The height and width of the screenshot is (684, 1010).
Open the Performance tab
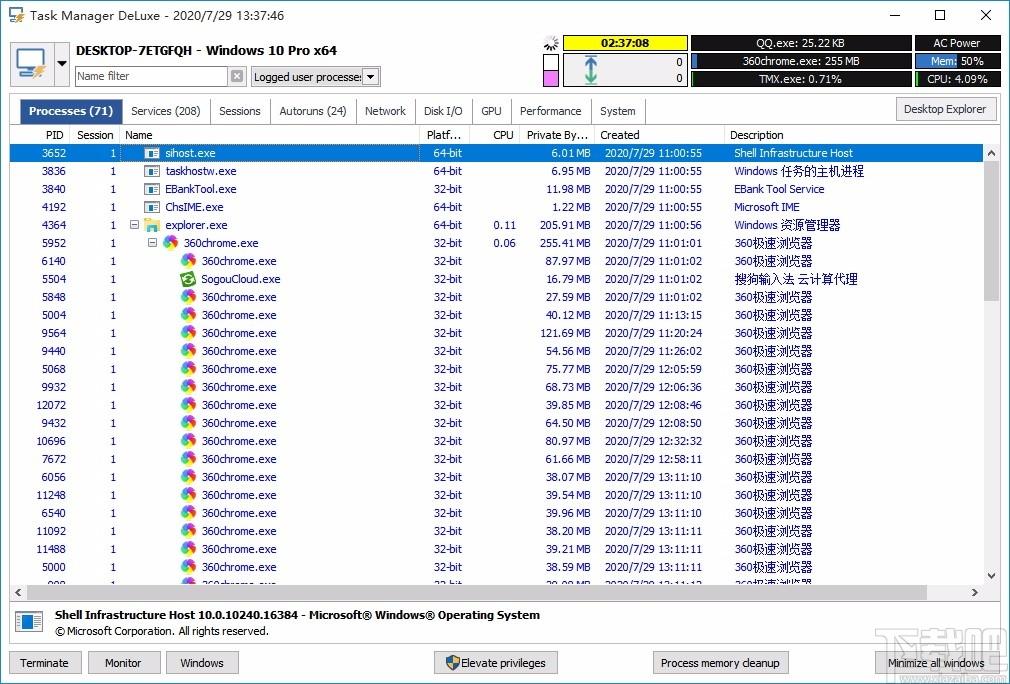pyautogui.click(x=551, y=111)
